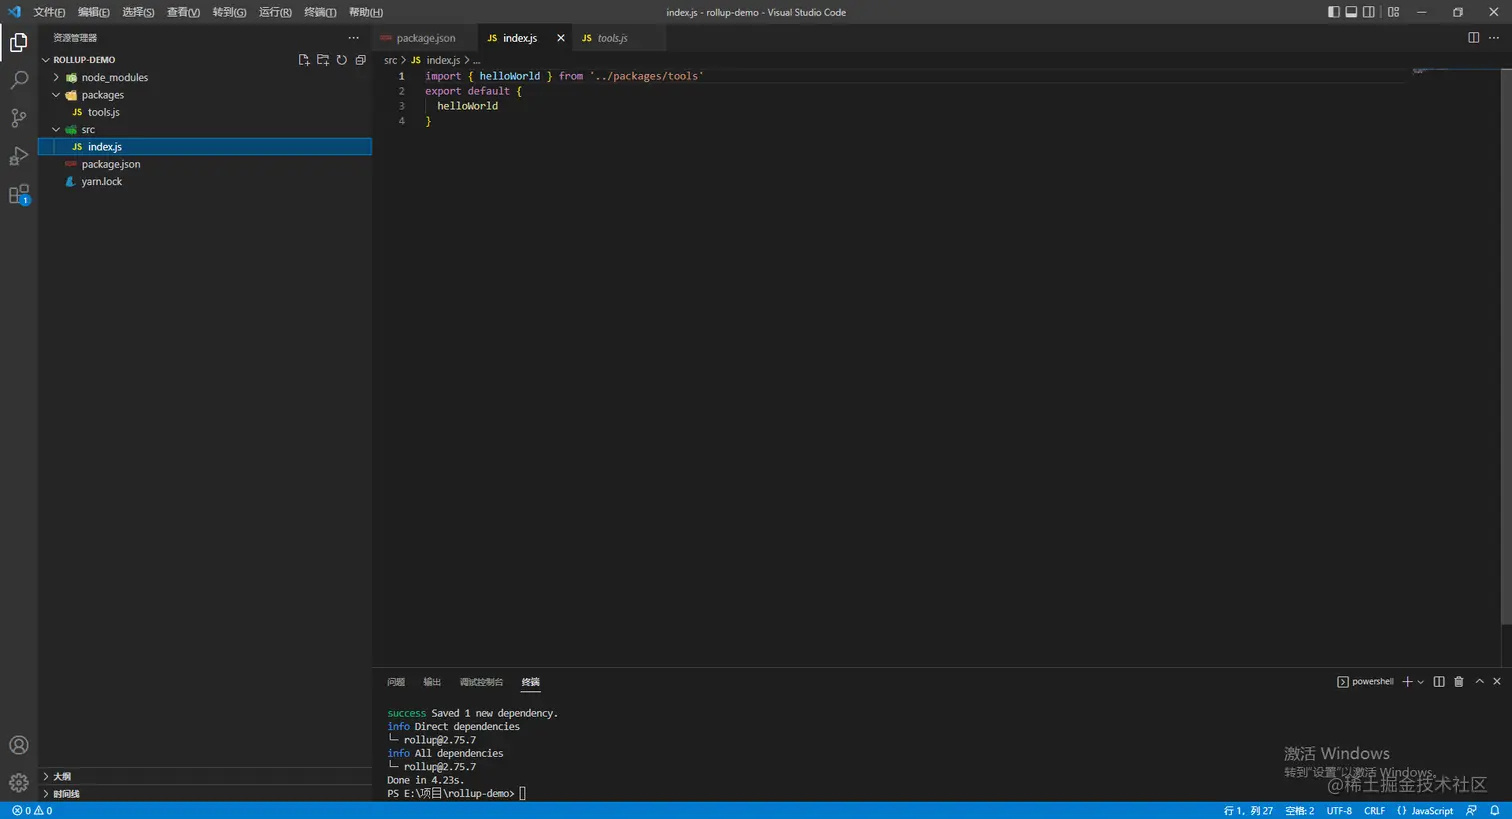Create a new folder in ROLLUP-DEMO

pos(323,60)
